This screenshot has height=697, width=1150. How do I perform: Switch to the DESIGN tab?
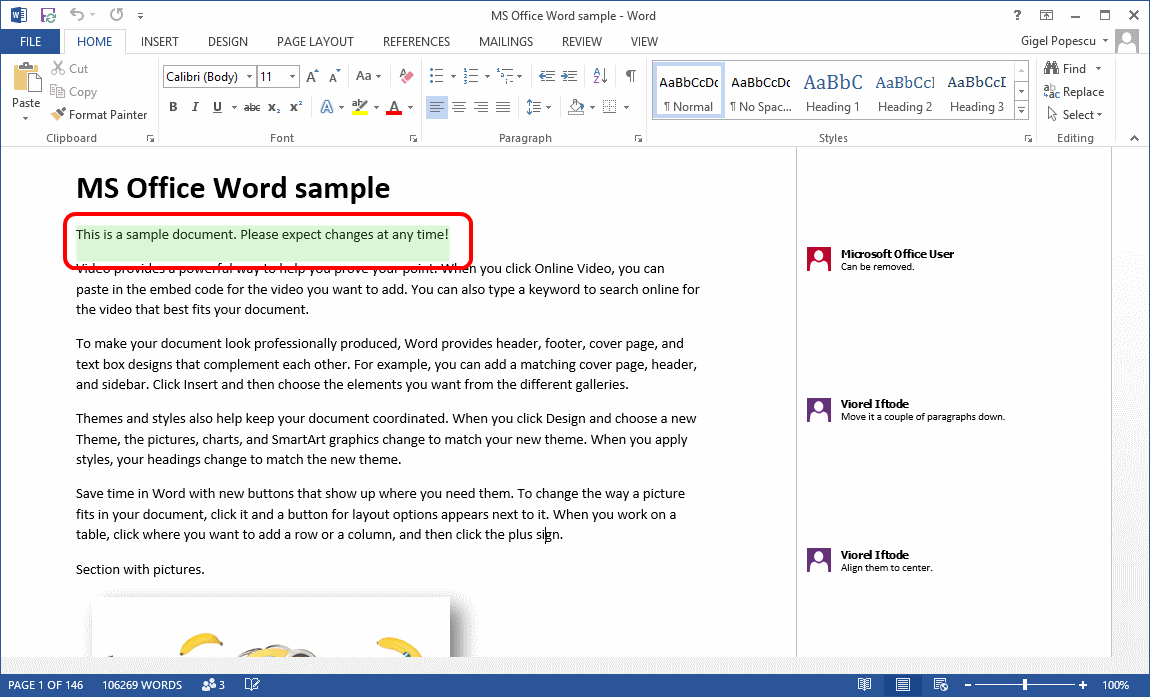point(228,42)
